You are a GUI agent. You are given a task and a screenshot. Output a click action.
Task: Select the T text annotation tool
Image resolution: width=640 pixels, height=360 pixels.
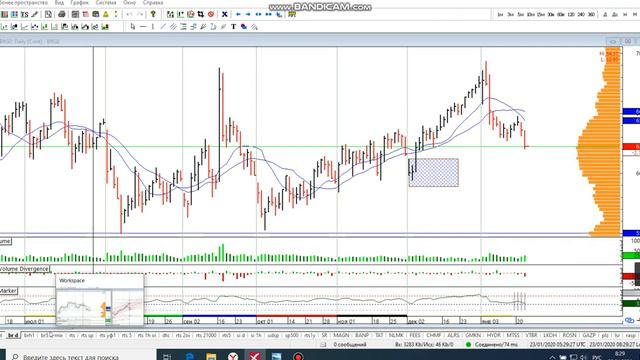(233, 27)
